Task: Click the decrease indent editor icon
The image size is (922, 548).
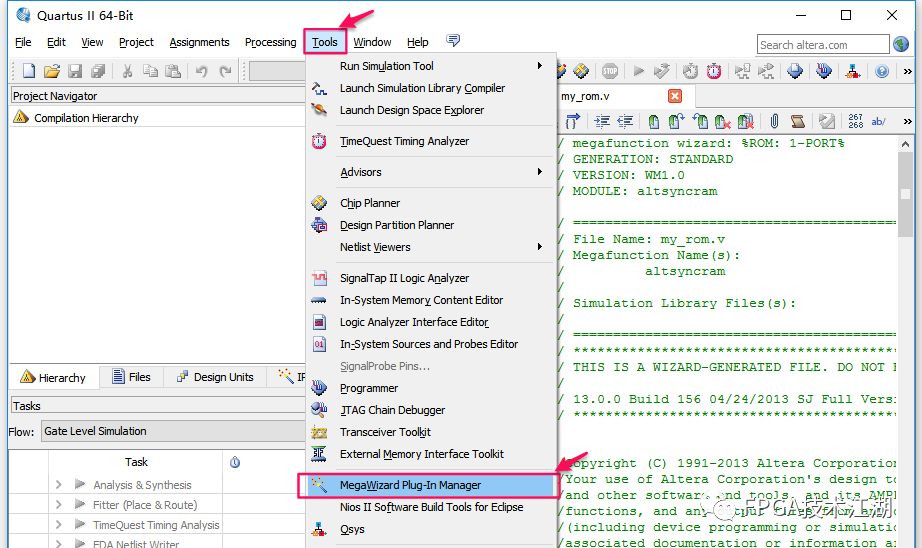Action: [625, 121]
